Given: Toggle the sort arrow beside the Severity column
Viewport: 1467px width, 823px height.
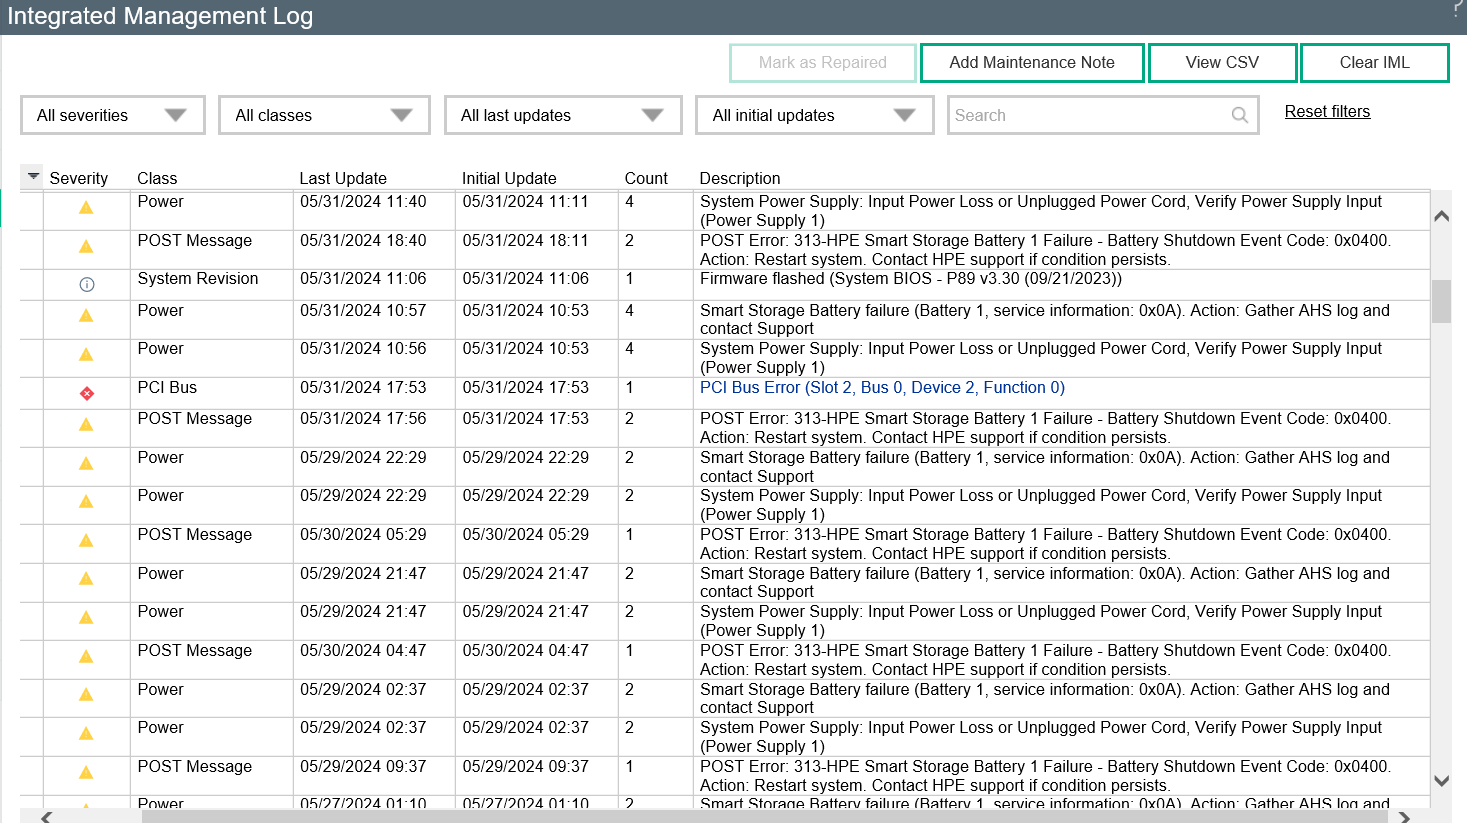Looking at the screenshot, I should point(33,177).
